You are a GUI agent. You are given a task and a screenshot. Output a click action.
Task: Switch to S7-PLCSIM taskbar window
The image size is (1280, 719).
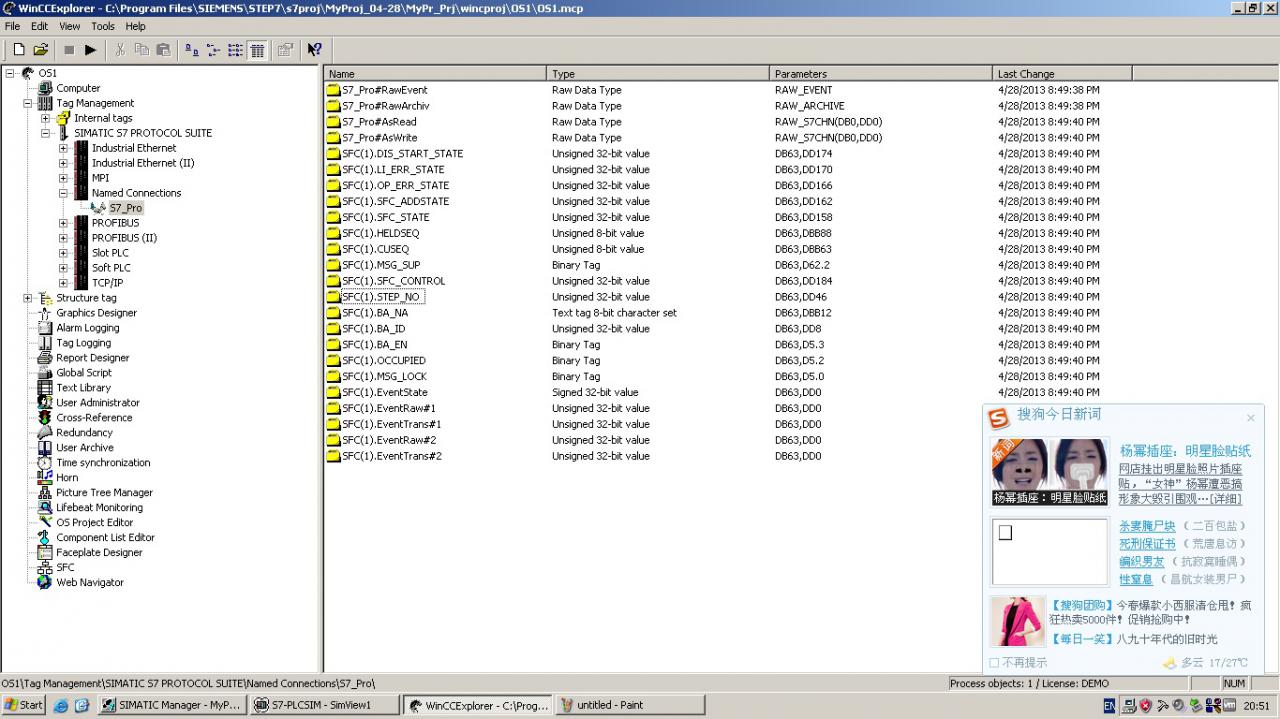tap(324, 705)
